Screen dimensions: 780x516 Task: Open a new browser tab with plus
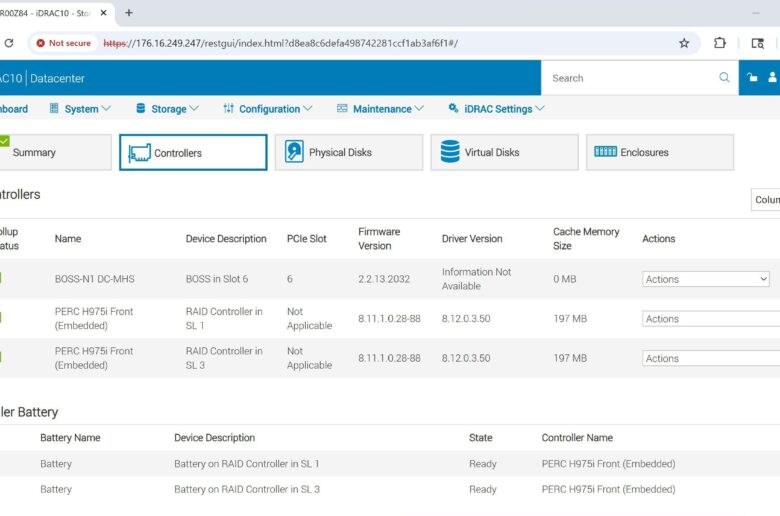click(x=129, y=13)
